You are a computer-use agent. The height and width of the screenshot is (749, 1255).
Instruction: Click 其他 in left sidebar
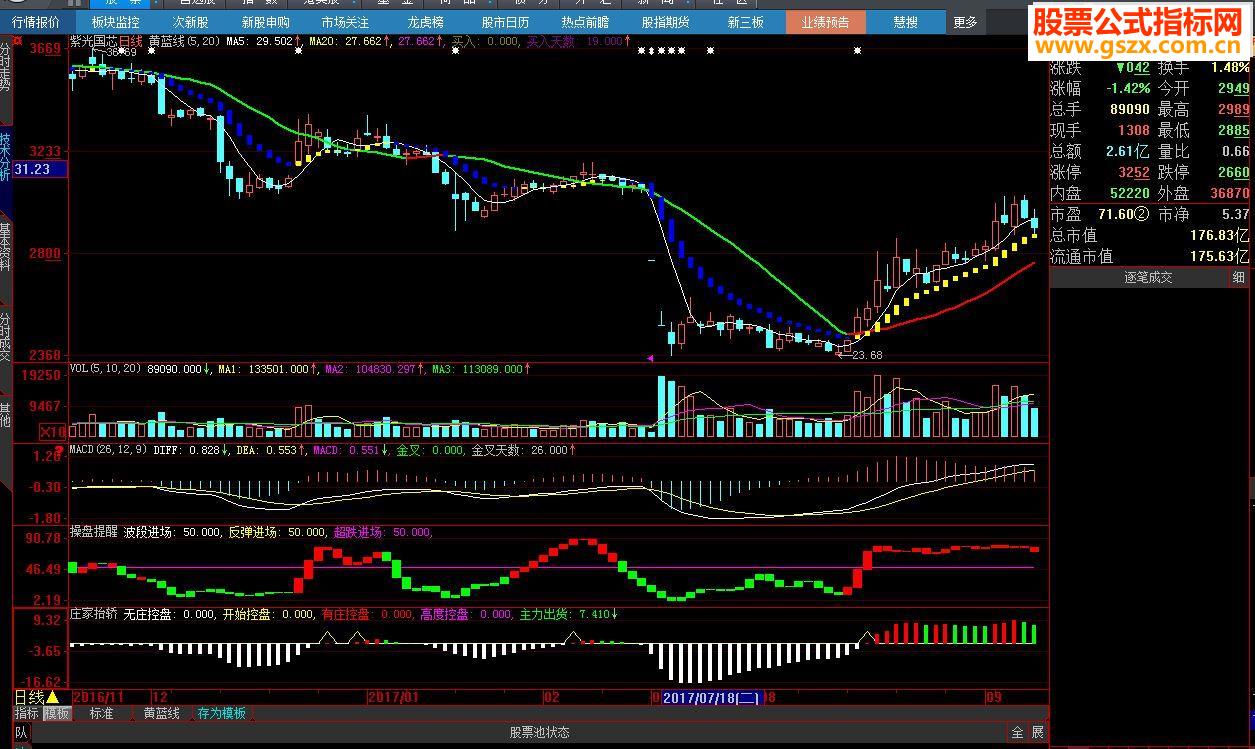6,413
